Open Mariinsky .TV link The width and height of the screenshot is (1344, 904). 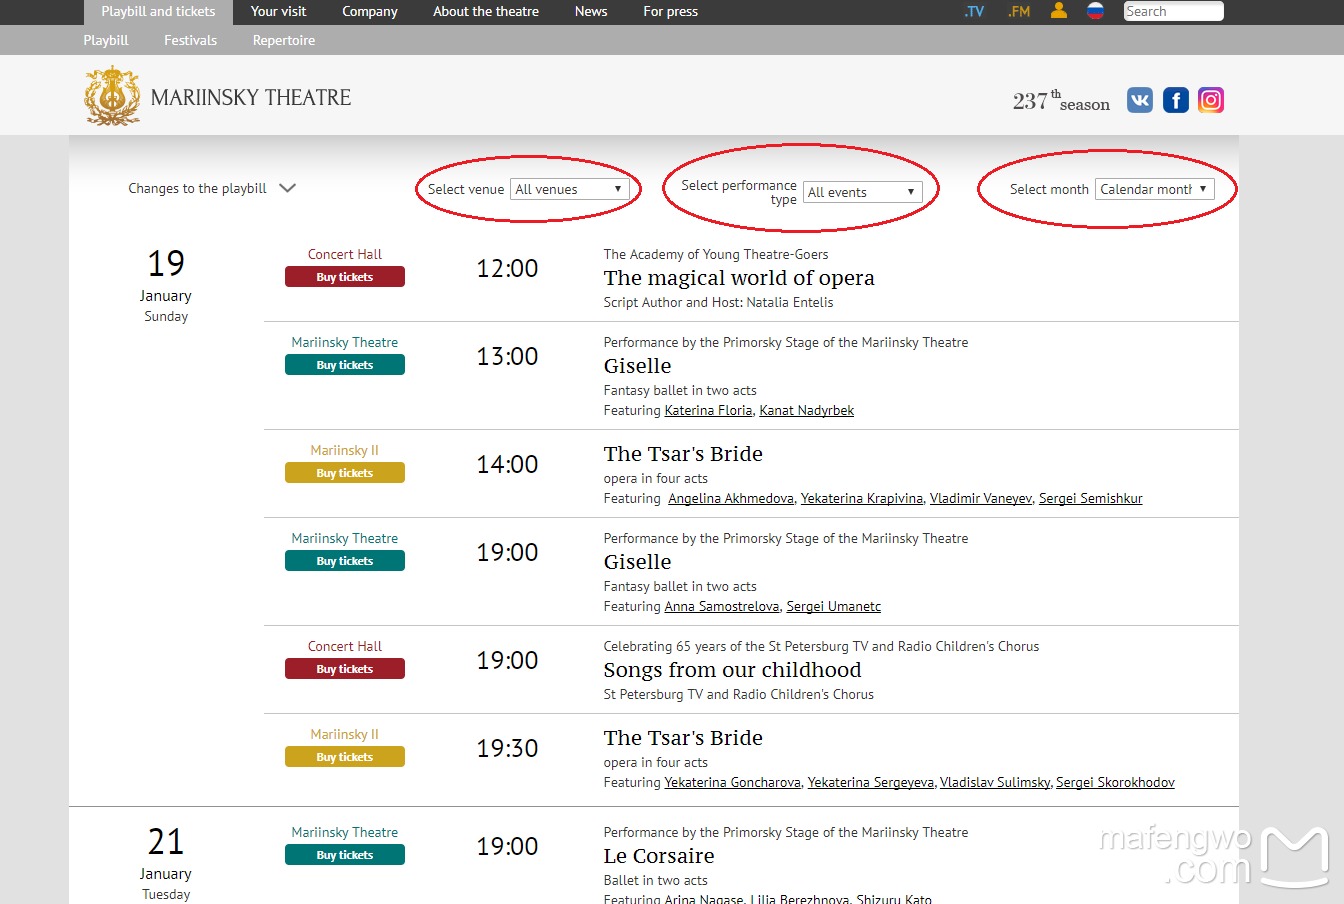pos(975,12)
